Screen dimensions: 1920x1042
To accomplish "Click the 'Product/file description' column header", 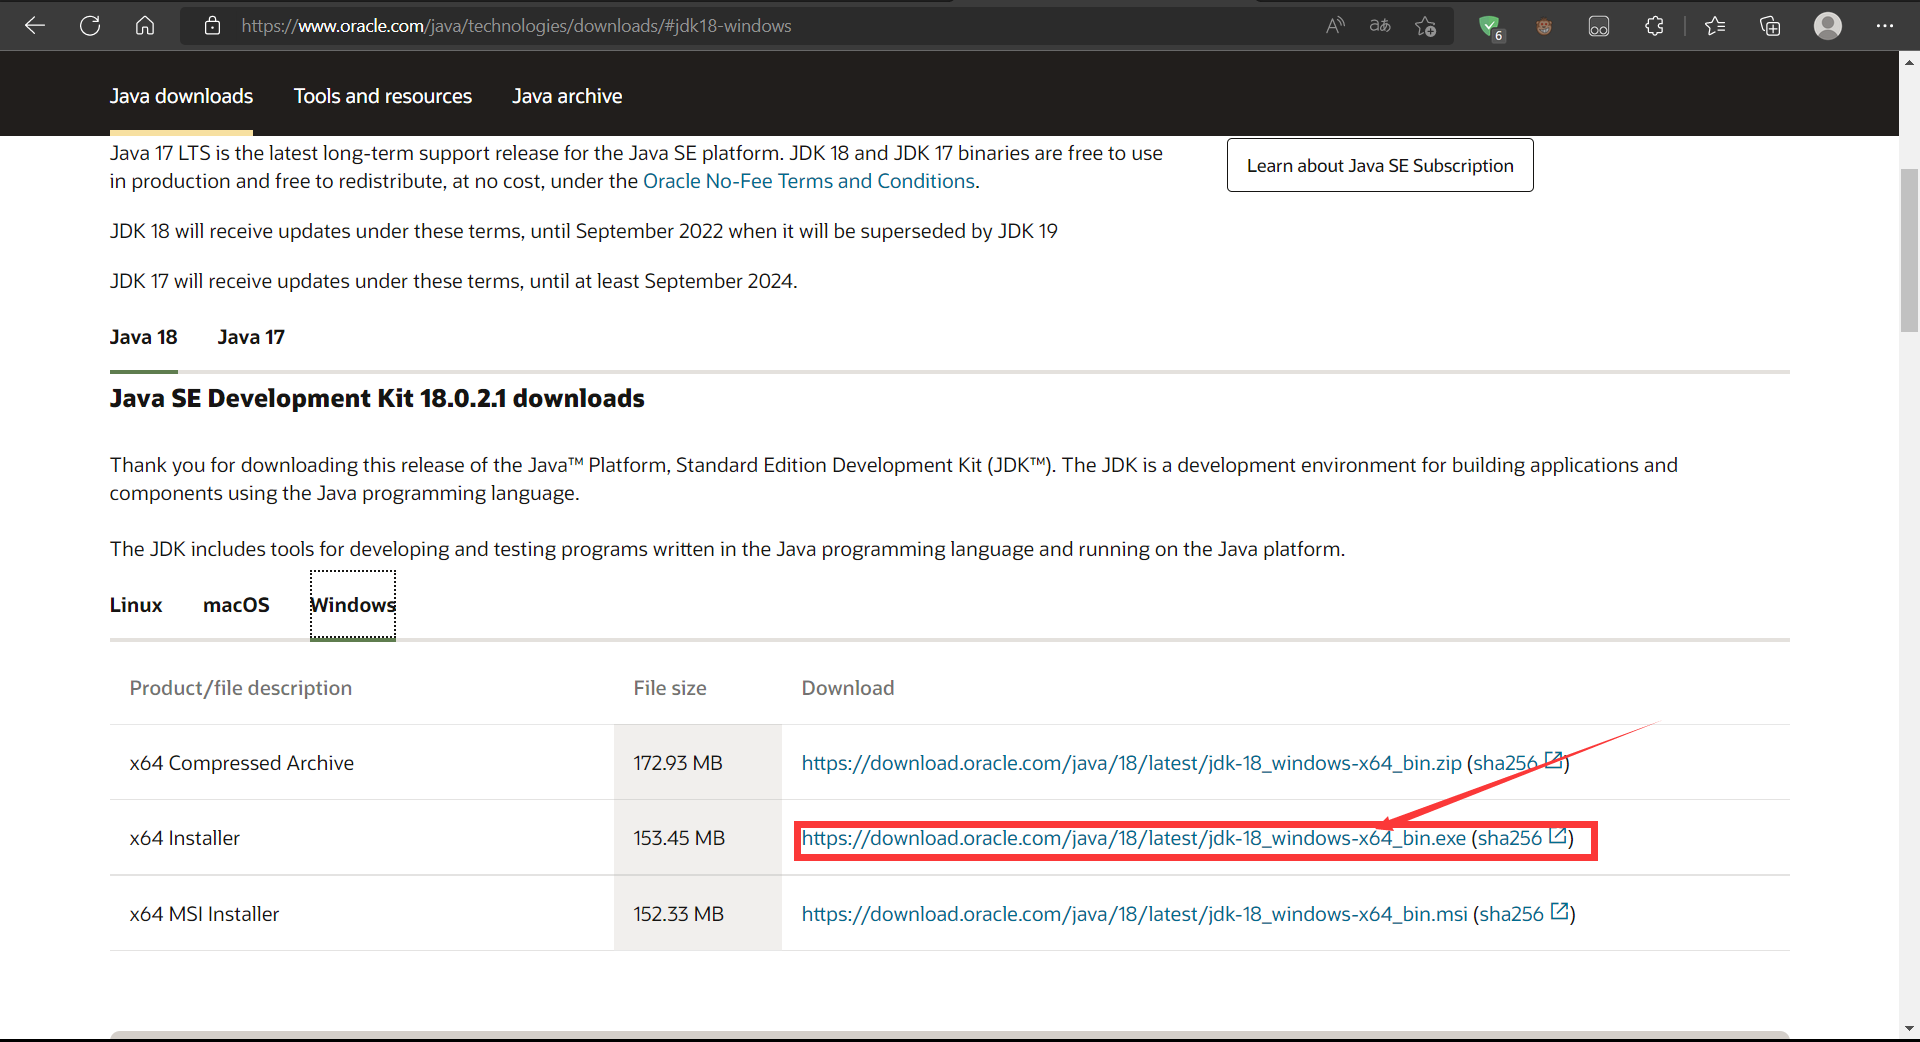I will click(241, 688).
